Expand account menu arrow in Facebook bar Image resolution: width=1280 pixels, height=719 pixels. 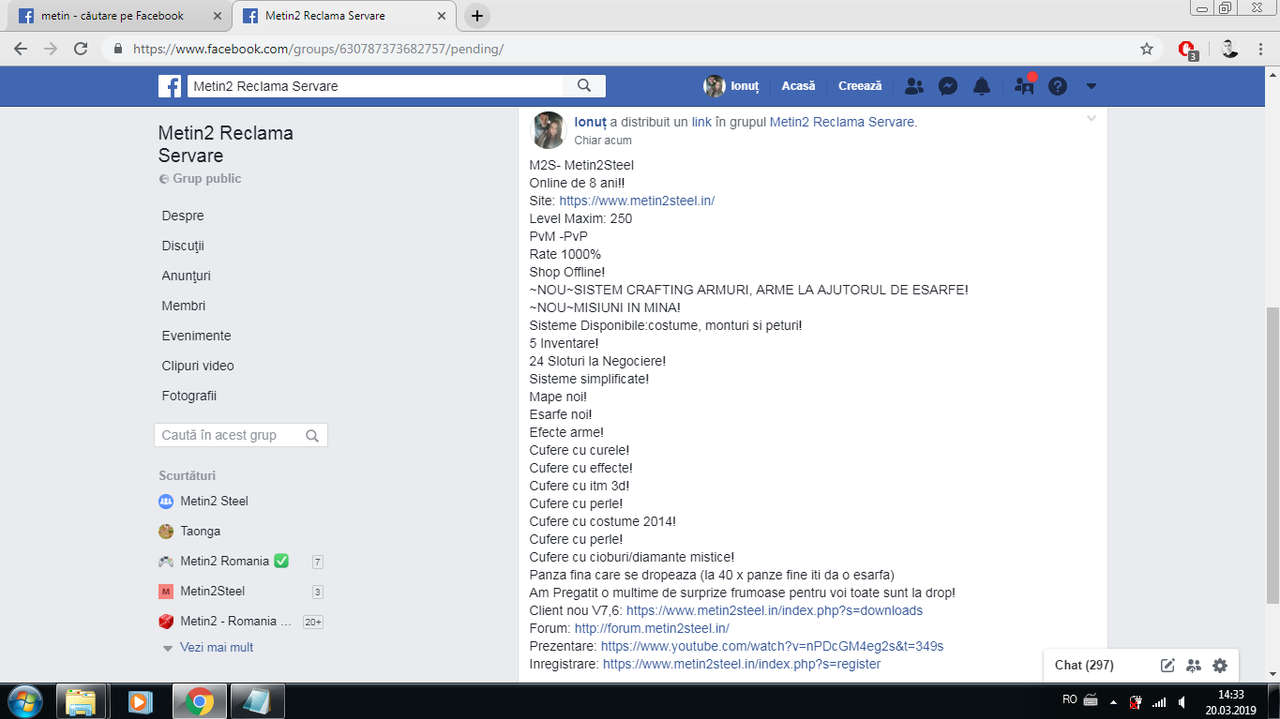pyautogui.click(x=1091, y=86)
